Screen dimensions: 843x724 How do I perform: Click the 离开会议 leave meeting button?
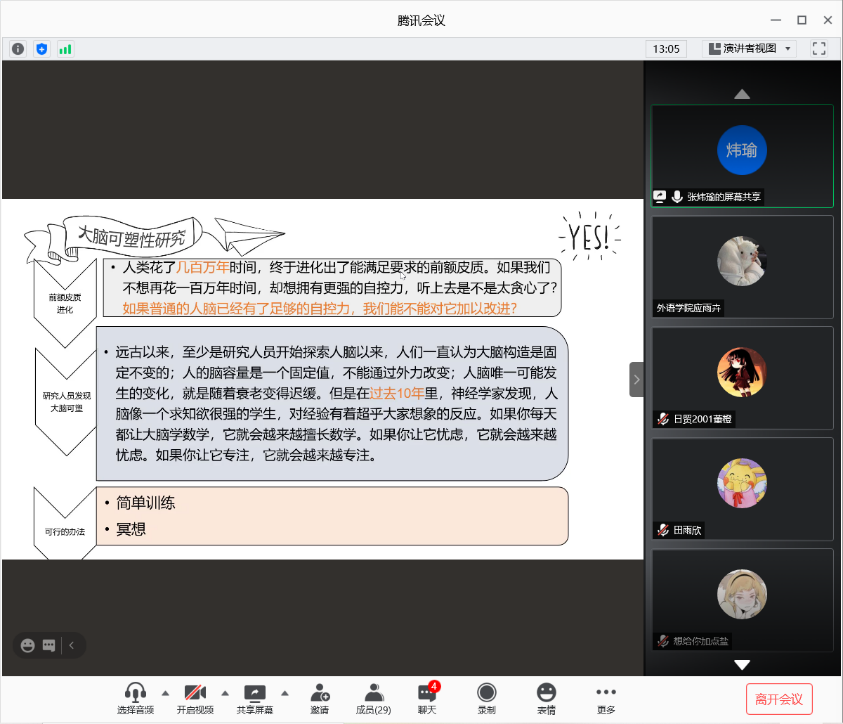(x=779, y=698)
